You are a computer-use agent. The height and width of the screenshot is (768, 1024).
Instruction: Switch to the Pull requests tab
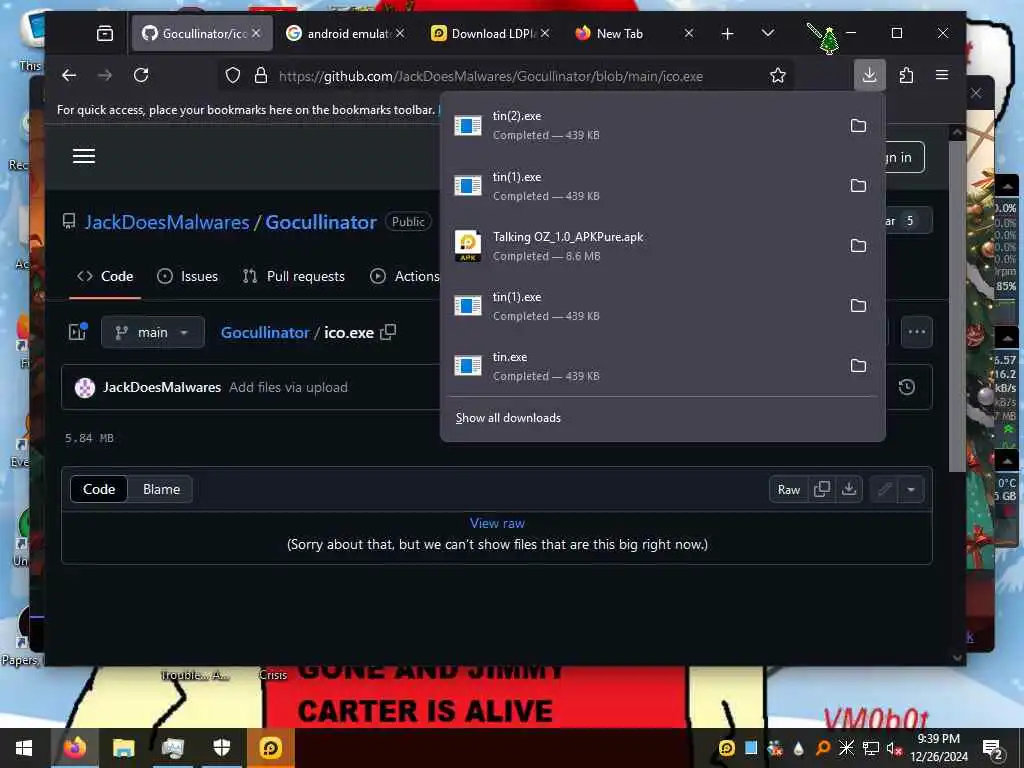coord(293,276)
